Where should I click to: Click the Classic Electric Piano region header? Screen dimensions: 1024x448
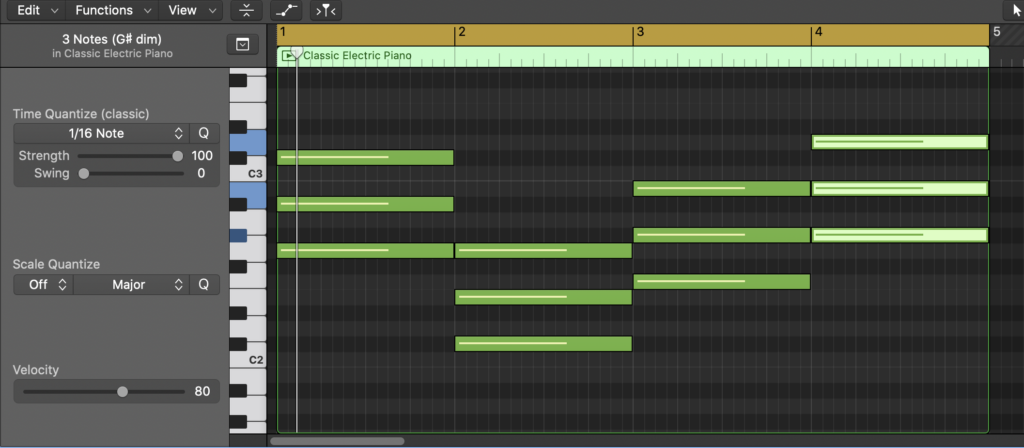tap(633, 56)
